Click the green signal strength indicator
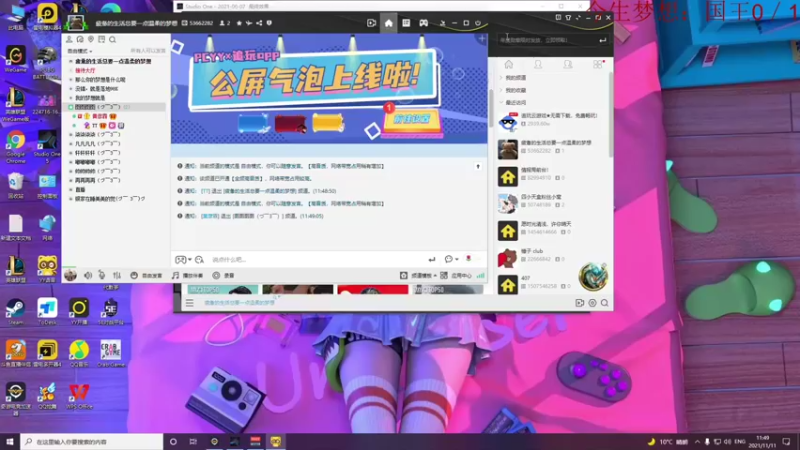The width and height of the screenshot is (800, 450). [x=481, y=276]
